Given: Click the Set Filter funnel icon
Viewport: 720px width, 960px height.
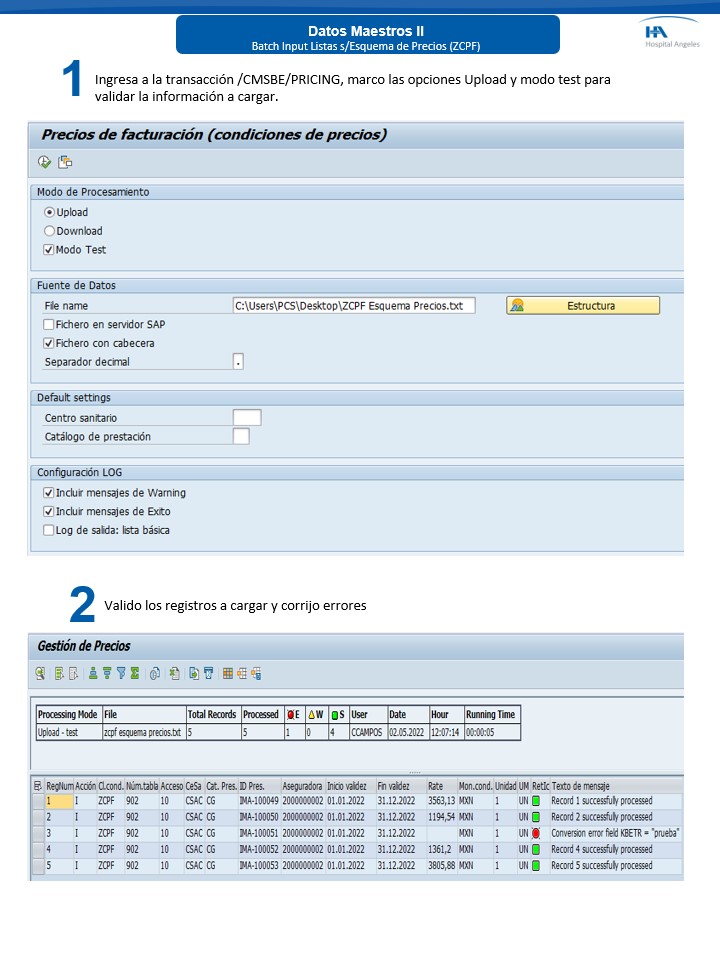Looking at the screenshot, I should pos(120,674).
